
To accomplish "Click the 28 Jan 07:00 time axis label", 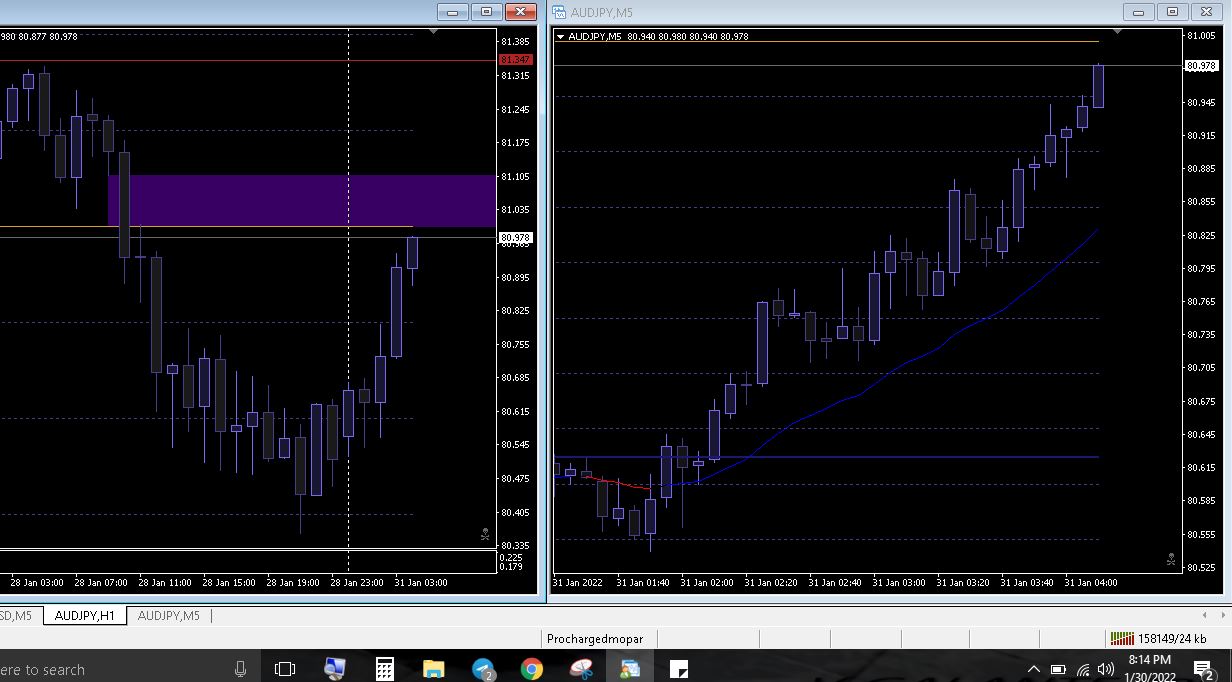I will [x=101, y=582].
